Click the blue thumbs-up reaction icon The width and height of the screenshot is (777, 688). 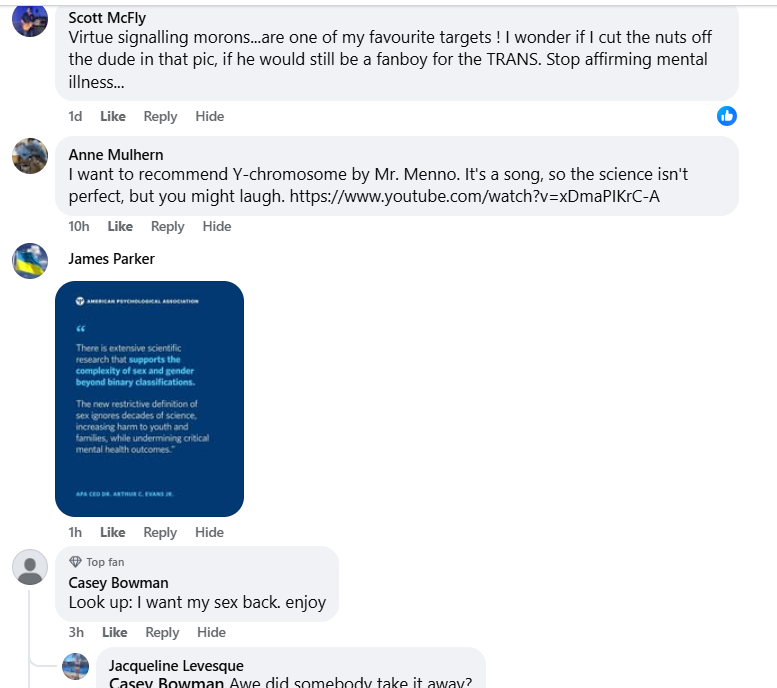727,116
